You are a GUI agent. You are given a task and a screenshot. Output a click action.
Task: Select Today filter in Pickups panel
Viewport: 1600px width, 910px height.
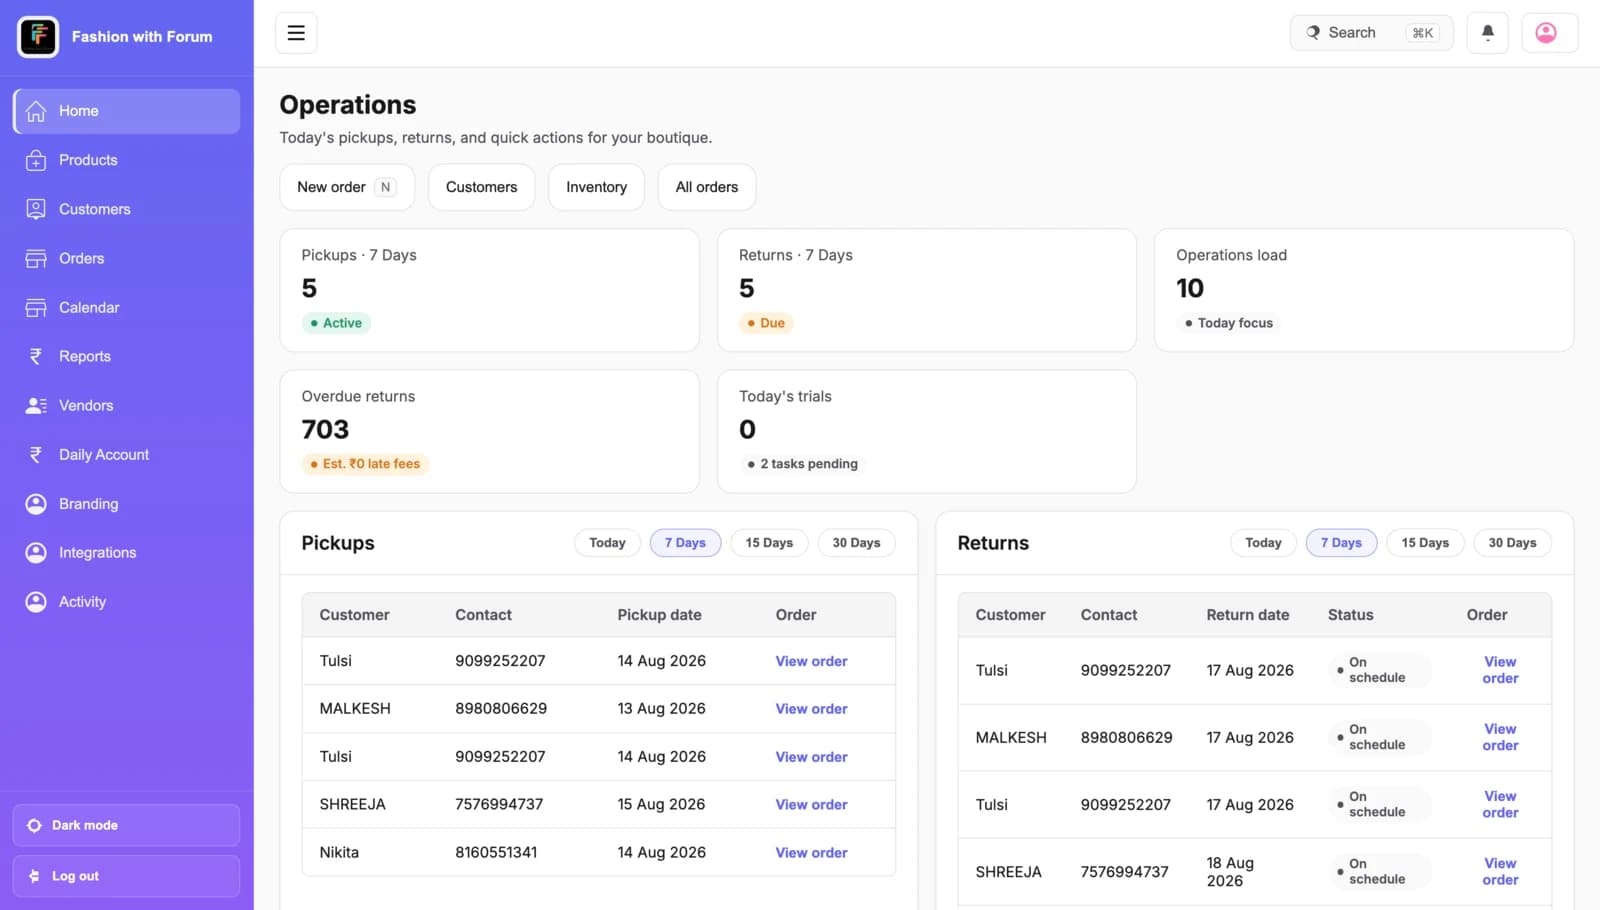[607, 543]
